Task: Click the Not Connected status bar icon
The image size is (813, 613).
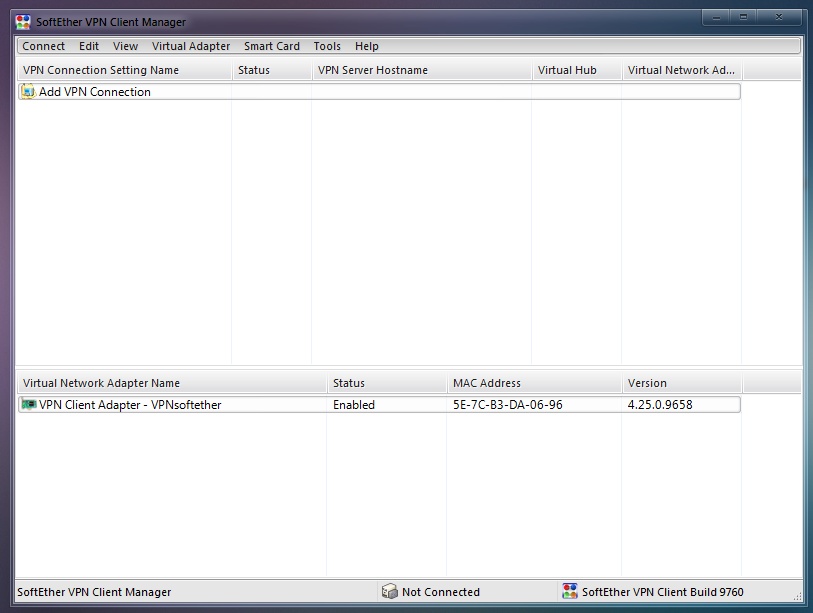Action: (389, 591)
